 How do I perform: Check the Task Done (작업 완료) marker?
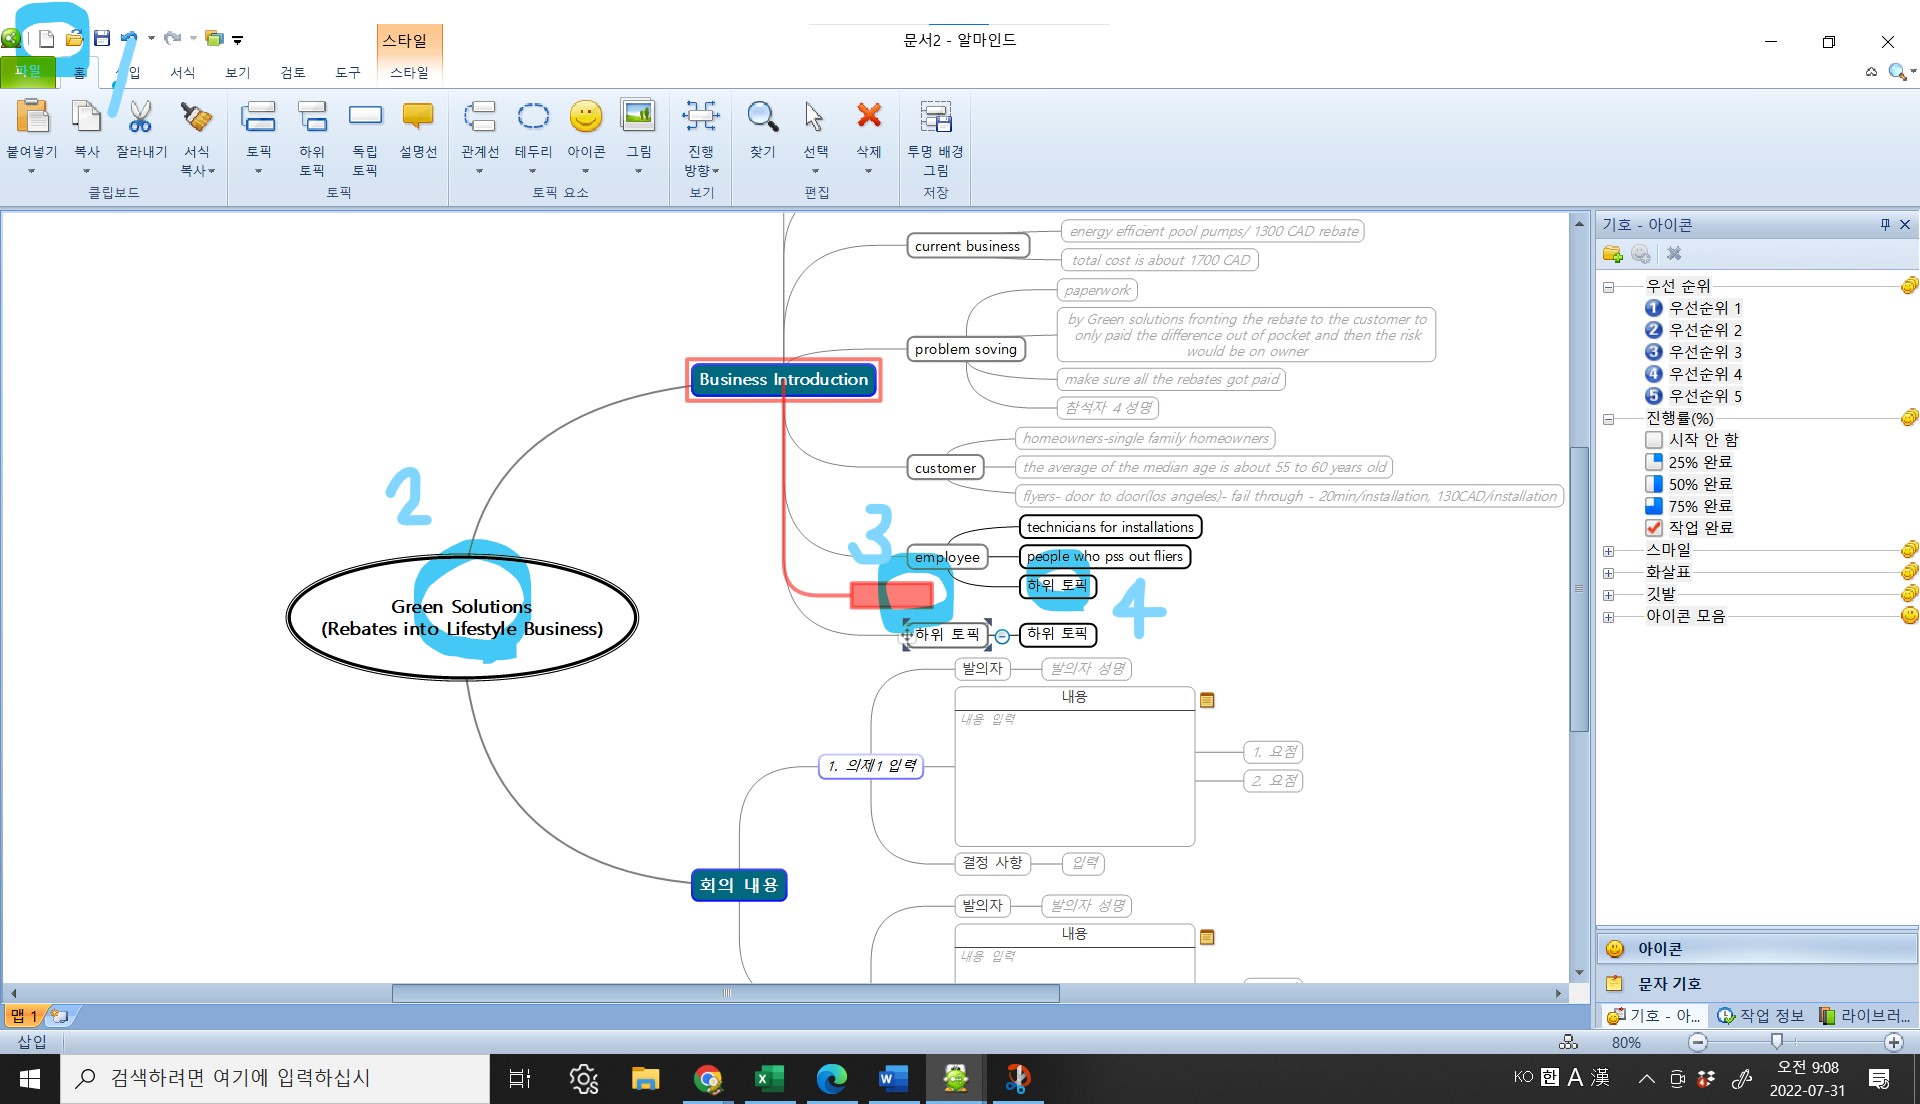pyautogui.click(x=1654, y=528)
